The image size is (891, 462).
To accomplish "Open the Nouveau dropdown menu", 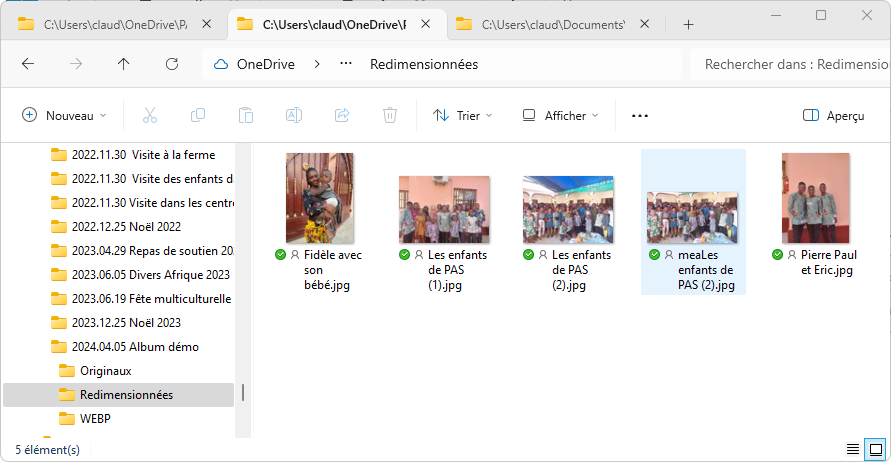I will point(64,116).
